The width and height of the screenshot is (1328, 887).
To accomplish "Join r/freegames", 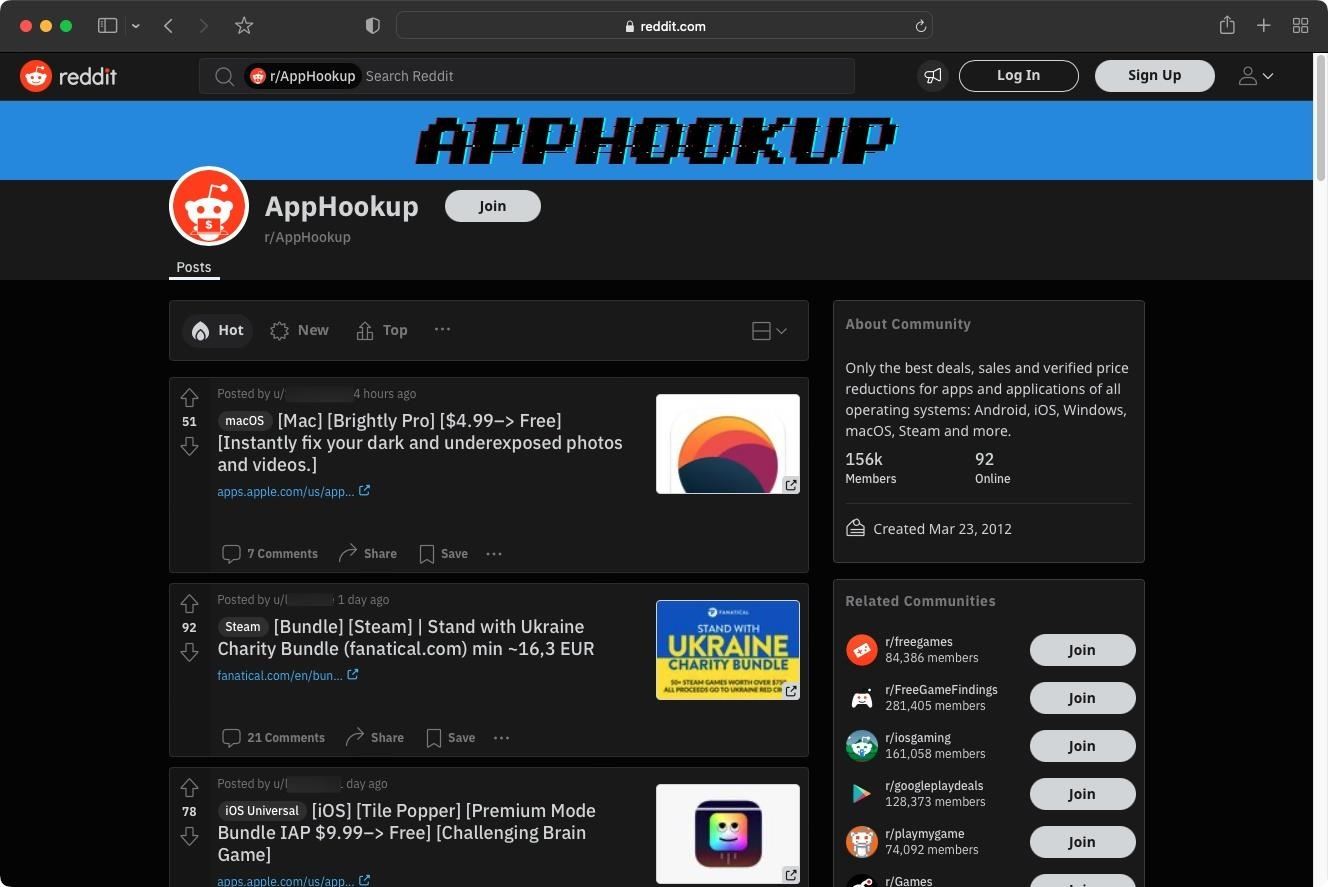I will [1082, 650].
